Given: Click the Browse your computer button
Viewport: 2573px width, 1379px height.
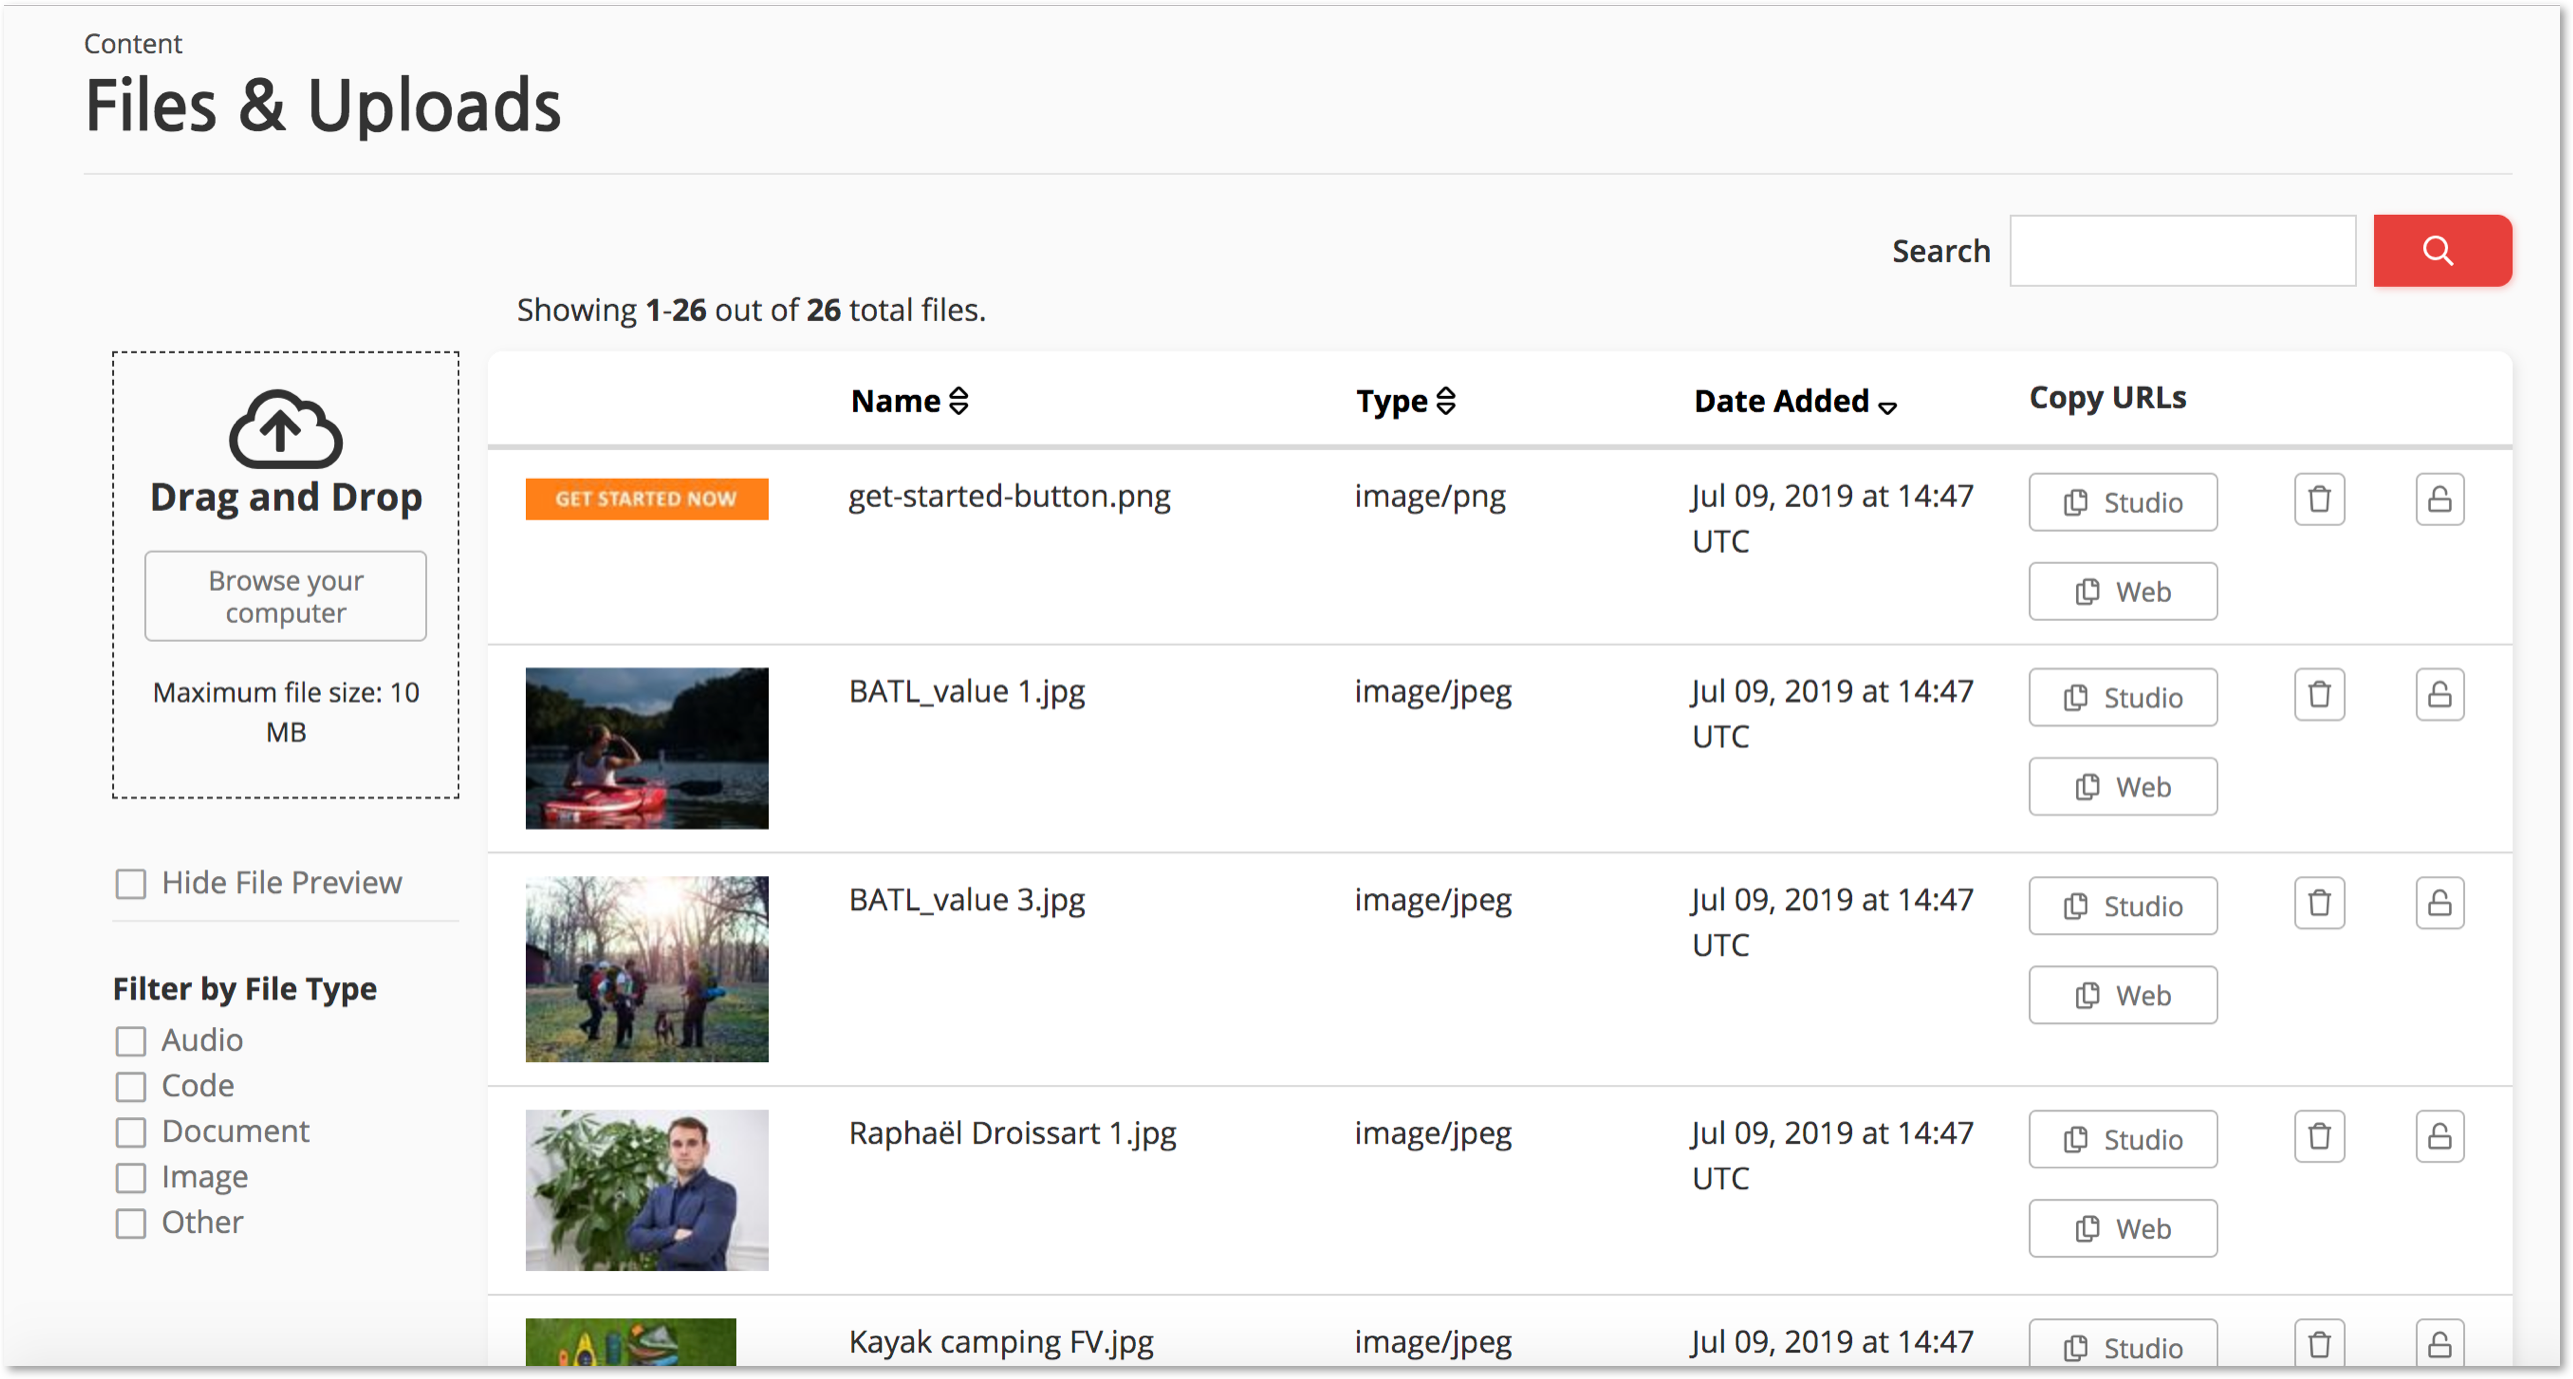Looking at the screenshot, I should point(285,595).
